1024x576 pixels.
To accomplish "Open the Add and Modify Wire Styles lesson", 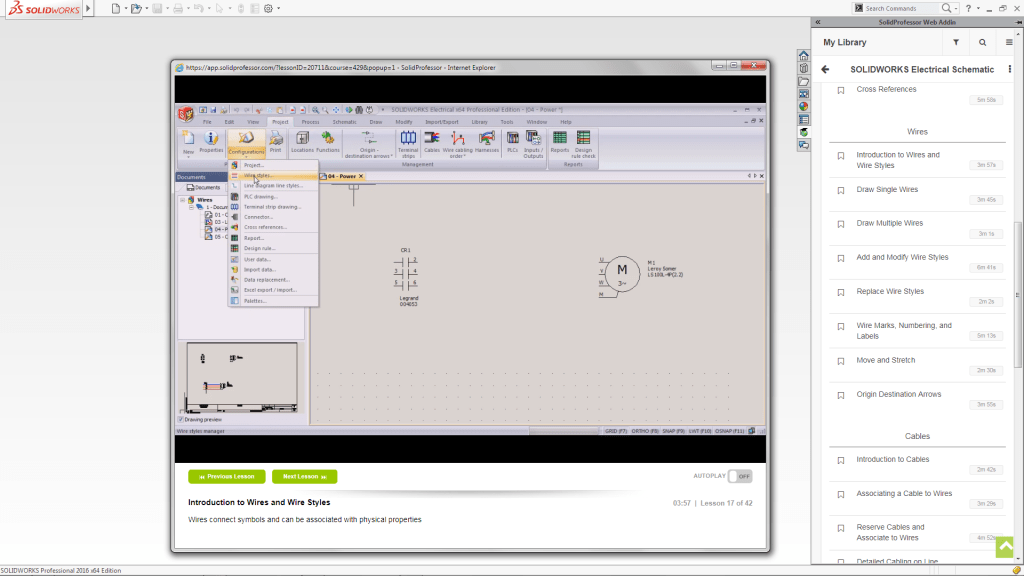I will click(x=902, y=257).
